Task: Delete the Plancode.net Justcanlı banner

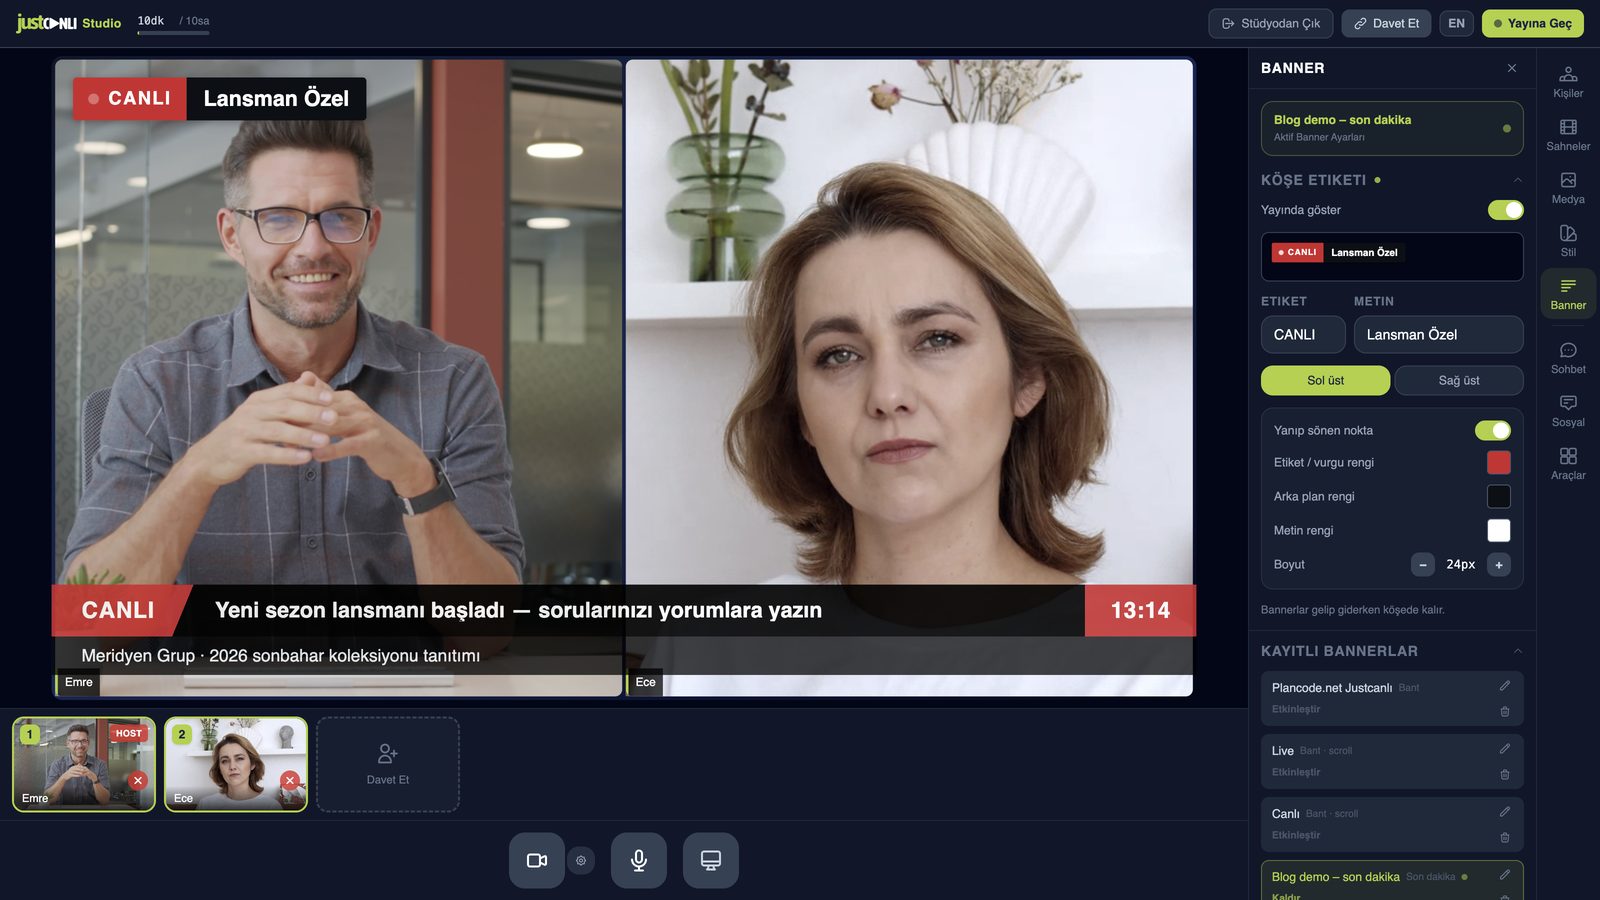Action: (x=1505, y=712)
